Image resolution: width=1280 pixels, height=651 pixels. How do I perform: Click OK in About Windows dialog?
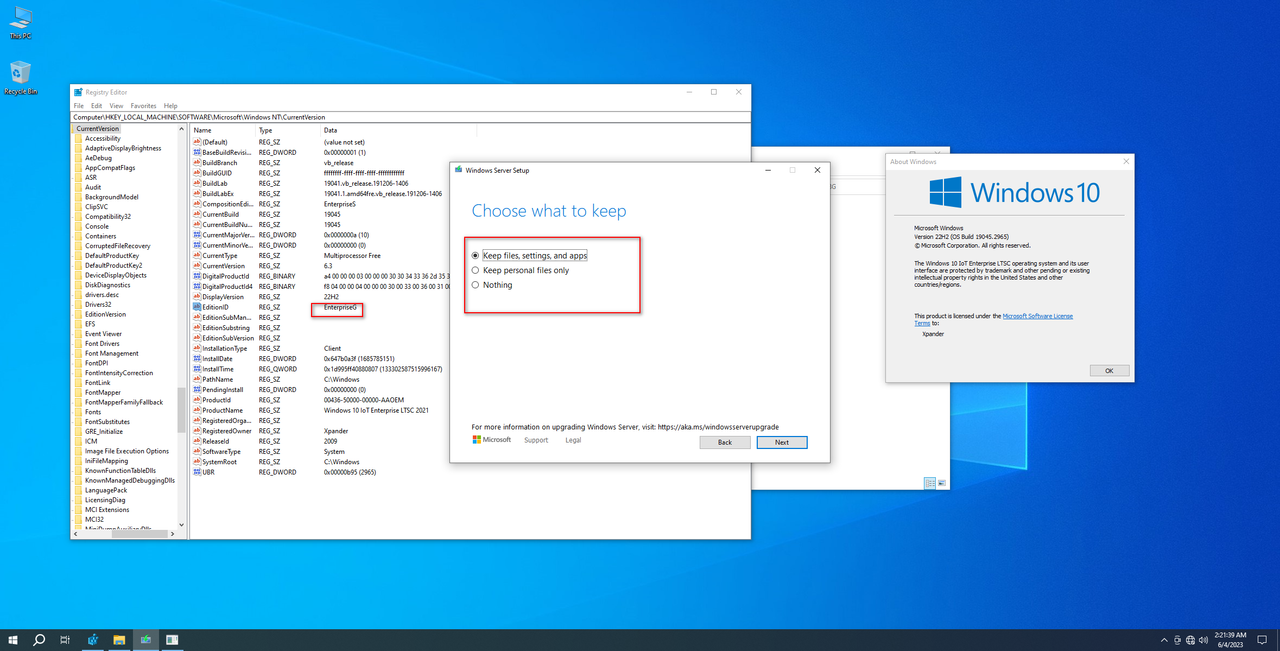[x=1109, y=370]
